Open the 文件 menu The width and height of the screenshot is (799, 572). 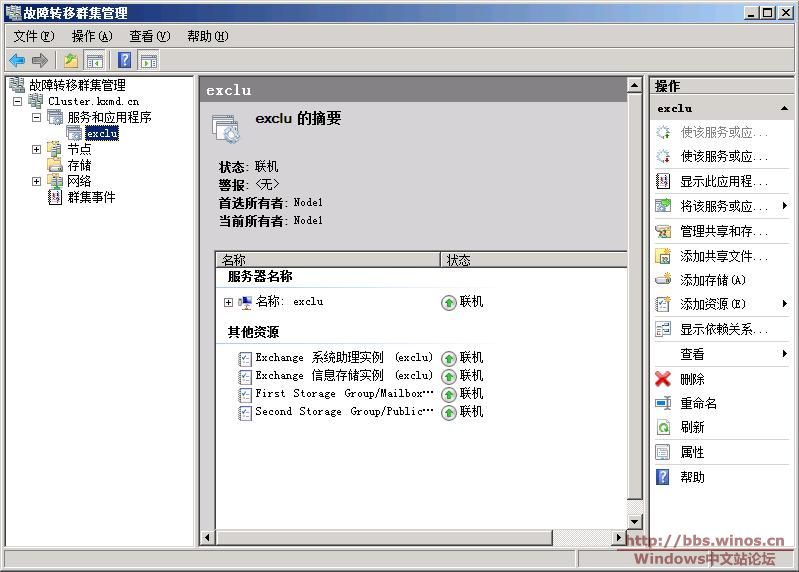point(34,36)
